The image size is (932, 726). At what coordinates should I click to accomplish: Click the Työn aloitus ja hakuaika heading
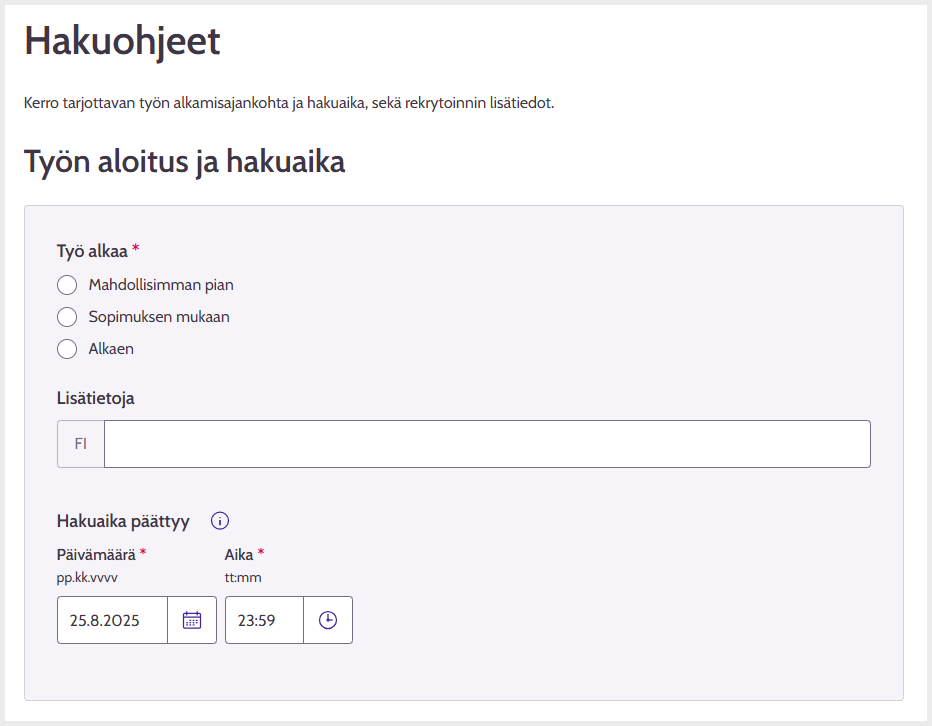pyautogui.click(x=184, y=162)
